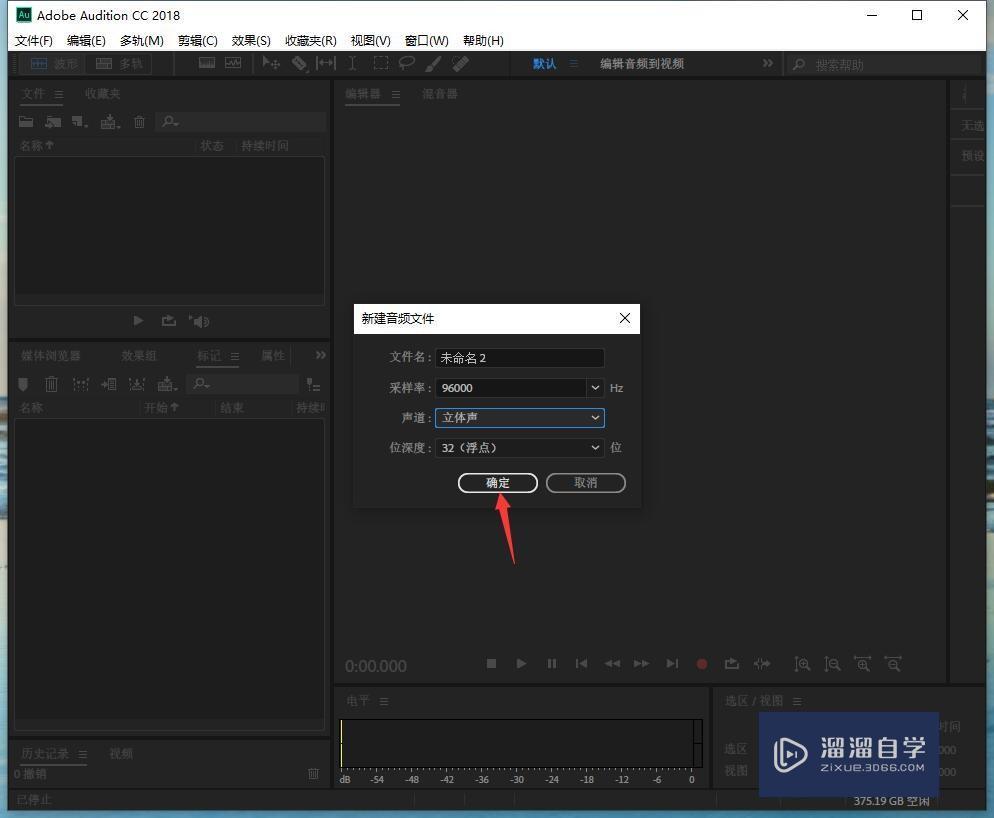This screenshot has width=994, height=818.
Task: Open the 帮助(H) menu
Action: 483,41
